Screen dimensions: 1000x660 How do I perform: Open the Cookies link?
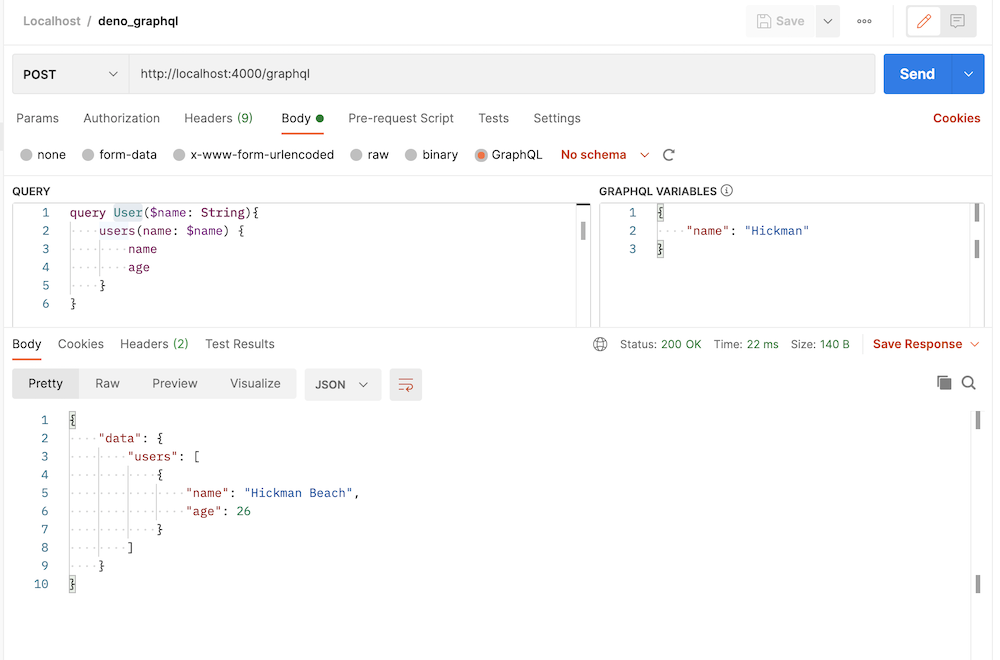pyautogui.click(x=956, y=118)
